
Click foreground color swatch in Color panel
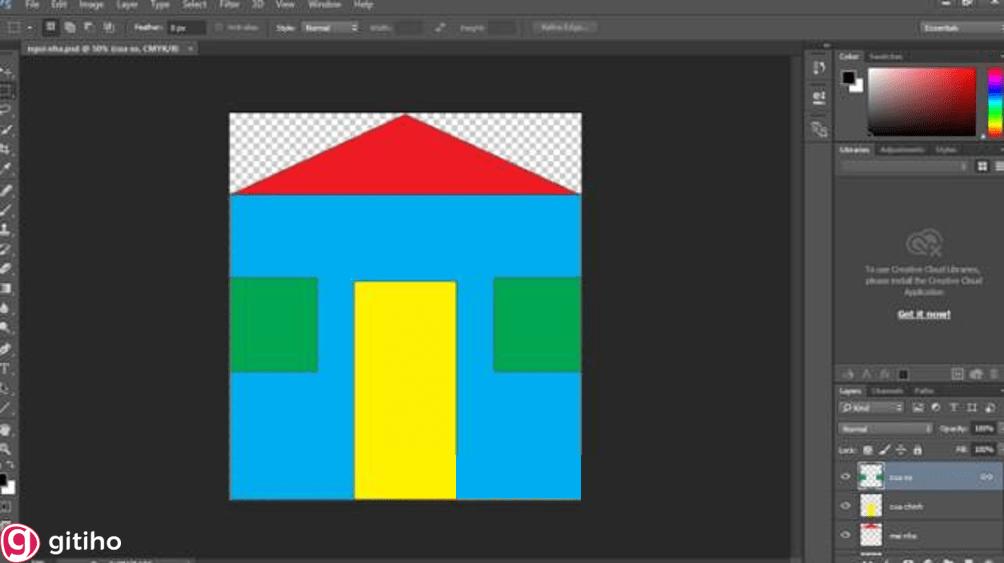848,78
